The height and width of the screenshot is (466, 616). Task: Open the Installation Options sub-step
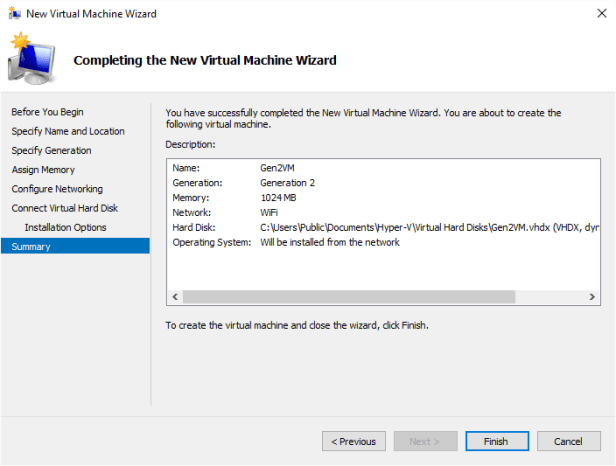click(65, 227)
